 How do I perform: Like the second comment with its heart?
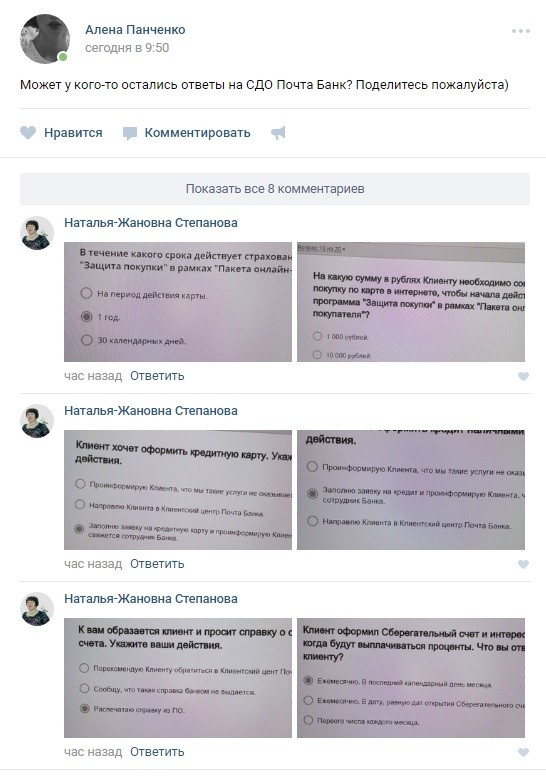pyautogui.click(x=523, y=564)
